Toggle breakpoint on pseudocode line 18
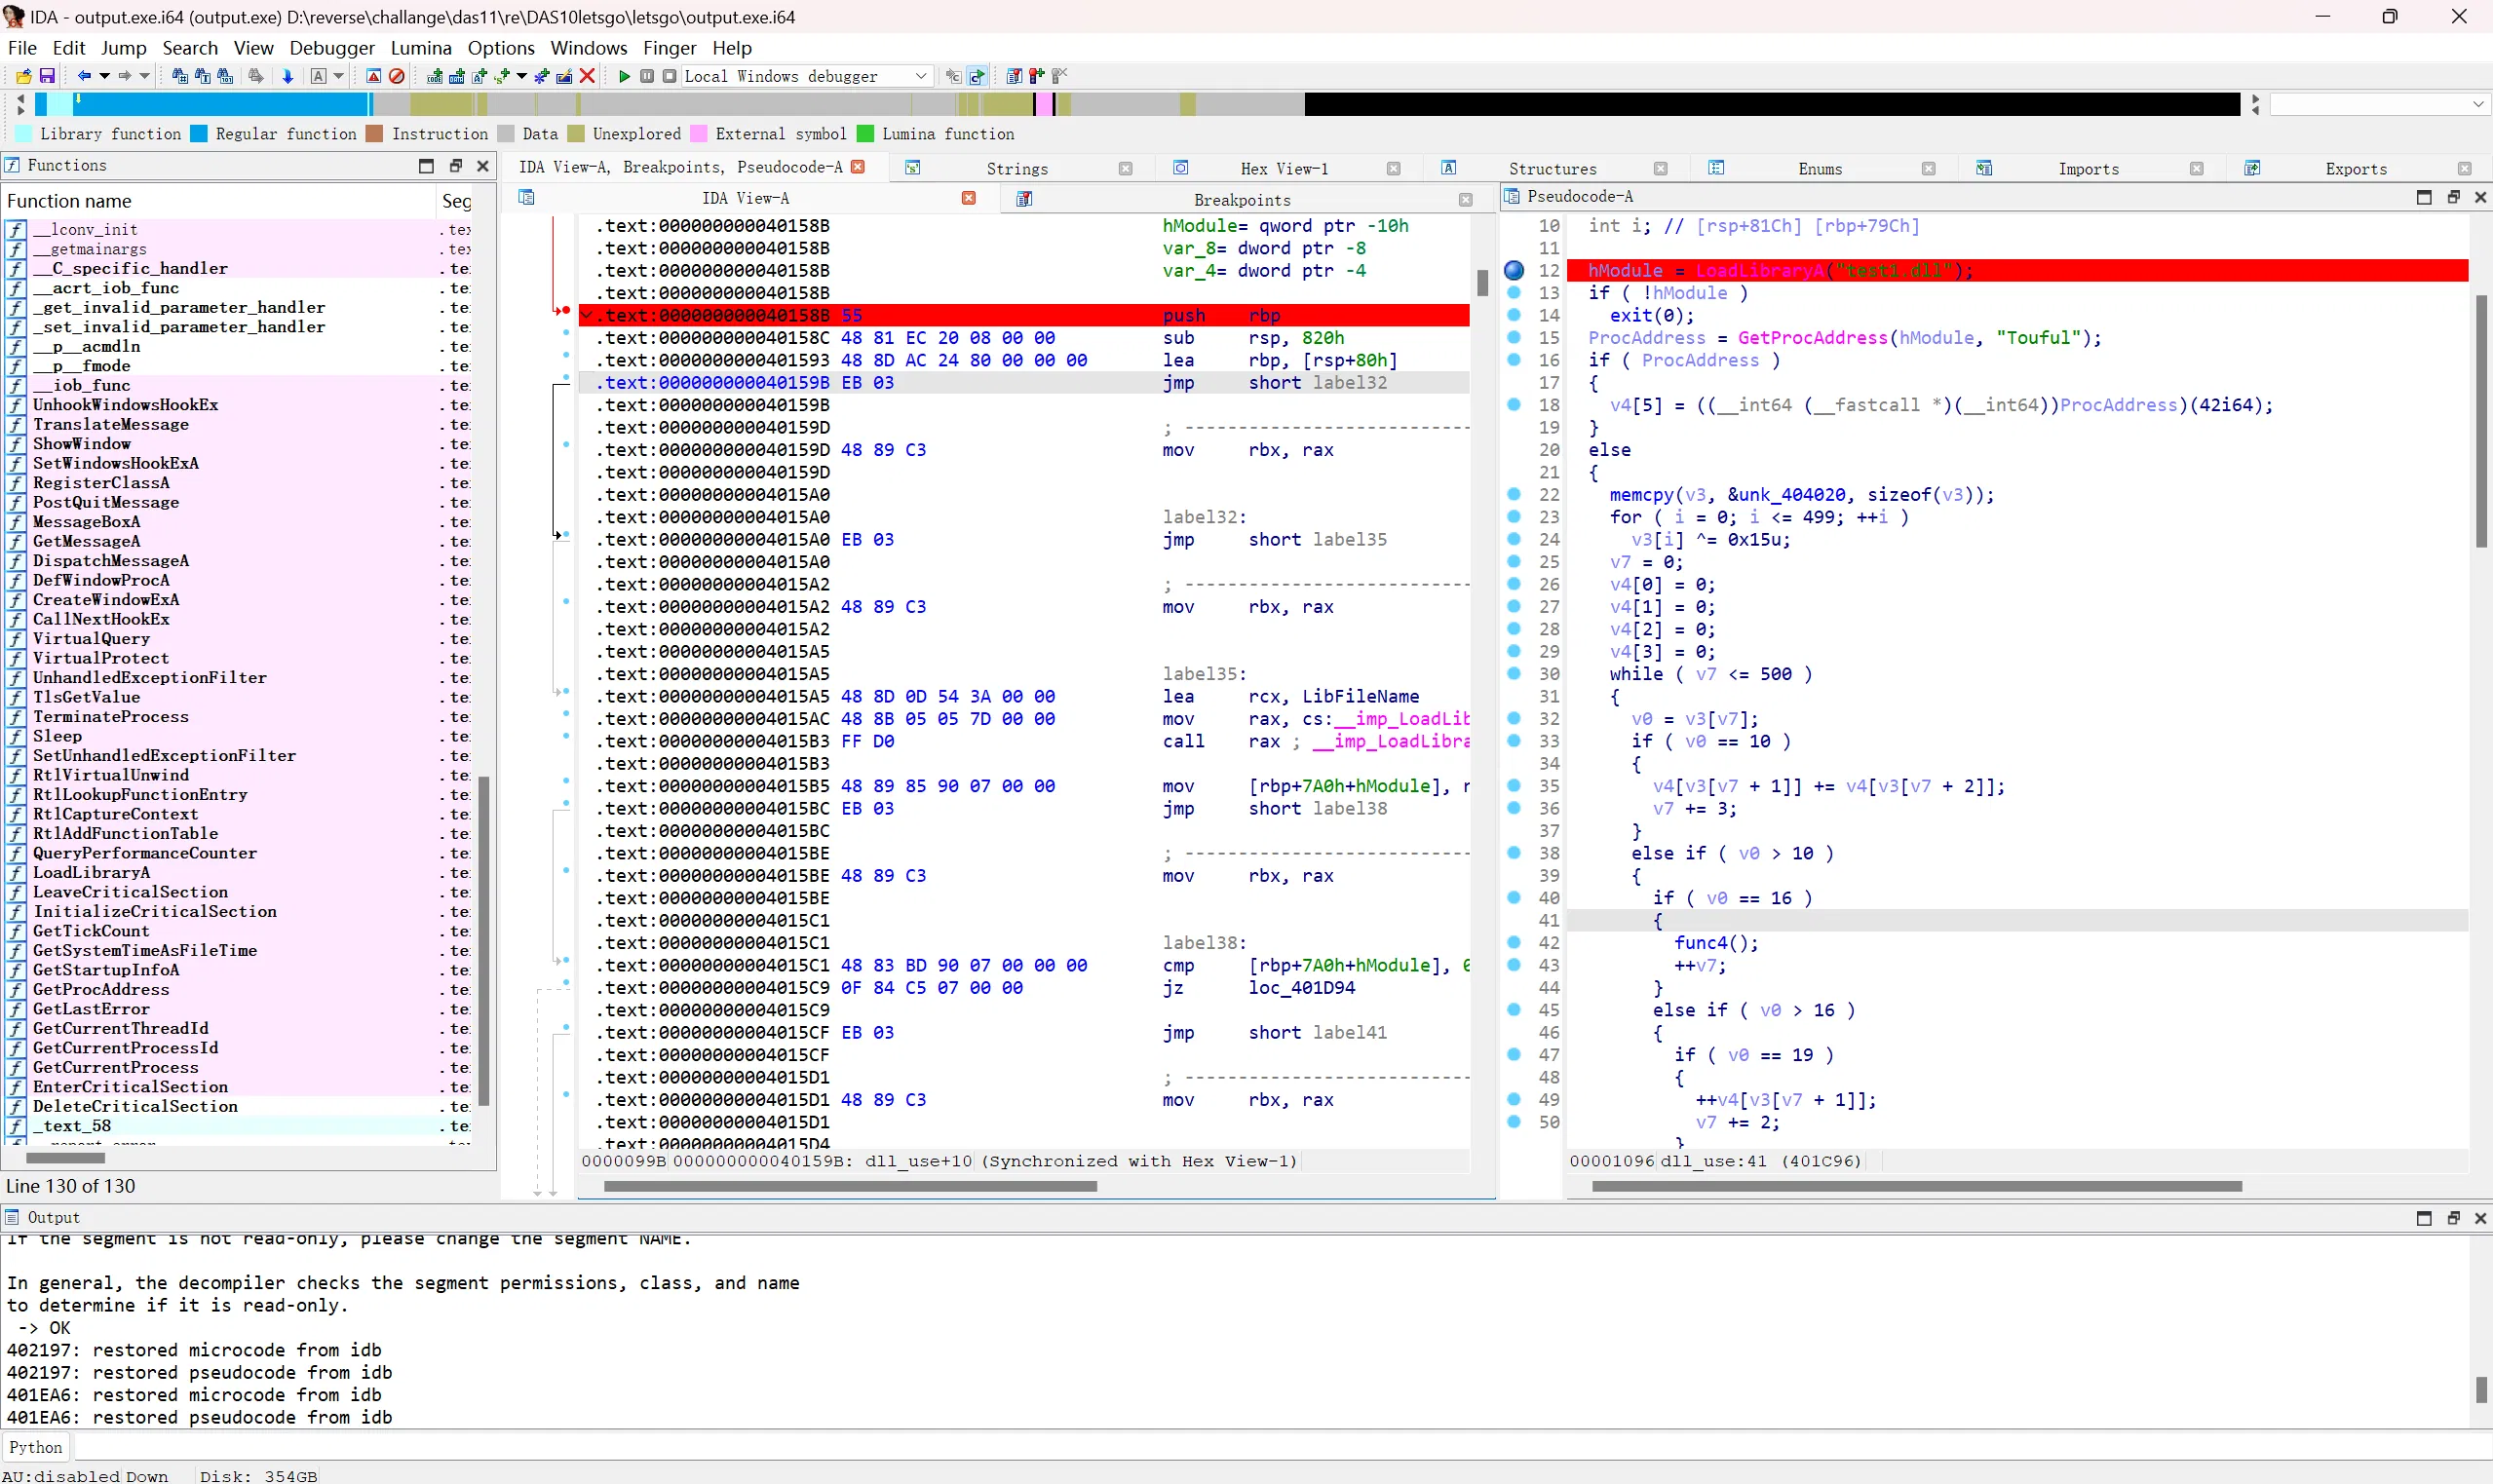Image resolution: width=2493 pixels, height=1484 pixels. [1514, 405]
